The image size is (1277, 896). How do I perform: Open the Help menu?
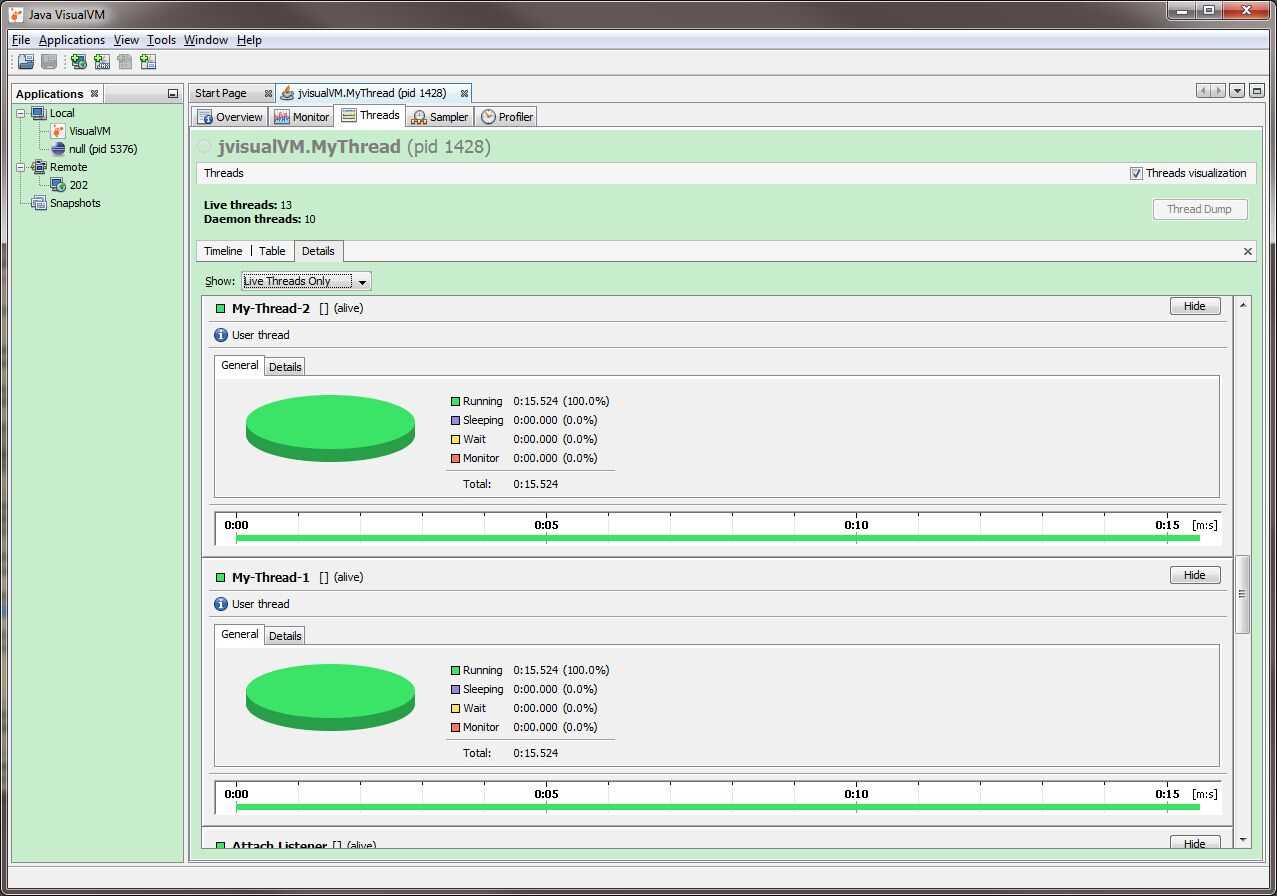[x=249, y=40]
